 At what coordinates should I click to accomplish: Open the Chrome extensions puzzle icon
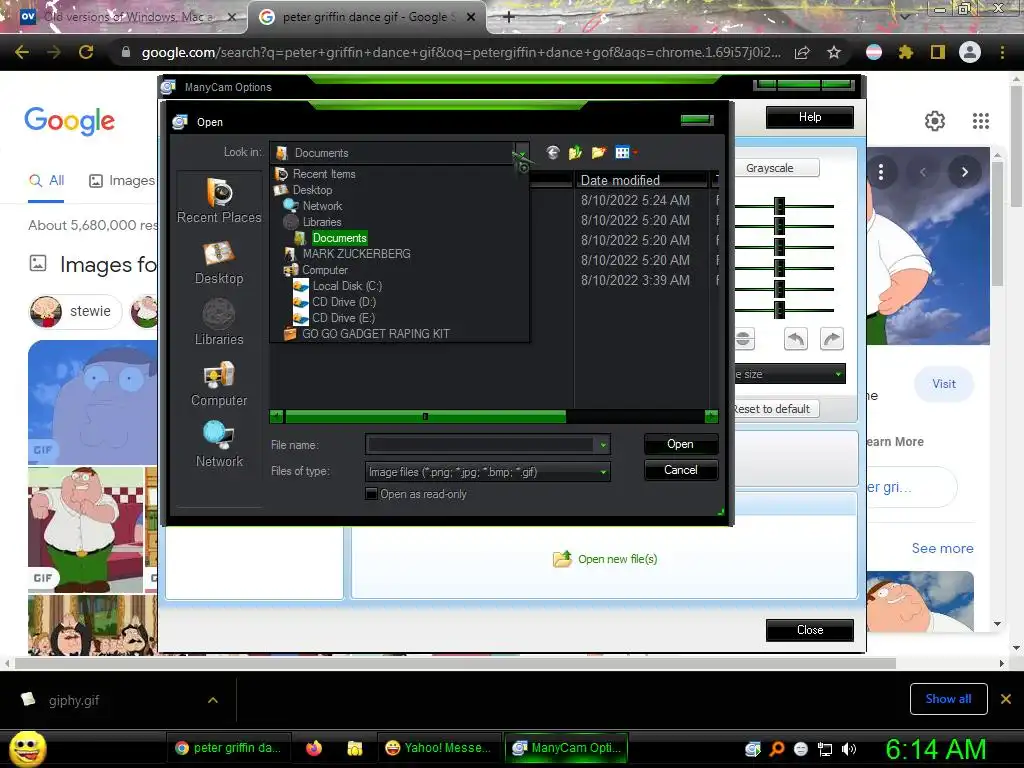pos(905,52)
